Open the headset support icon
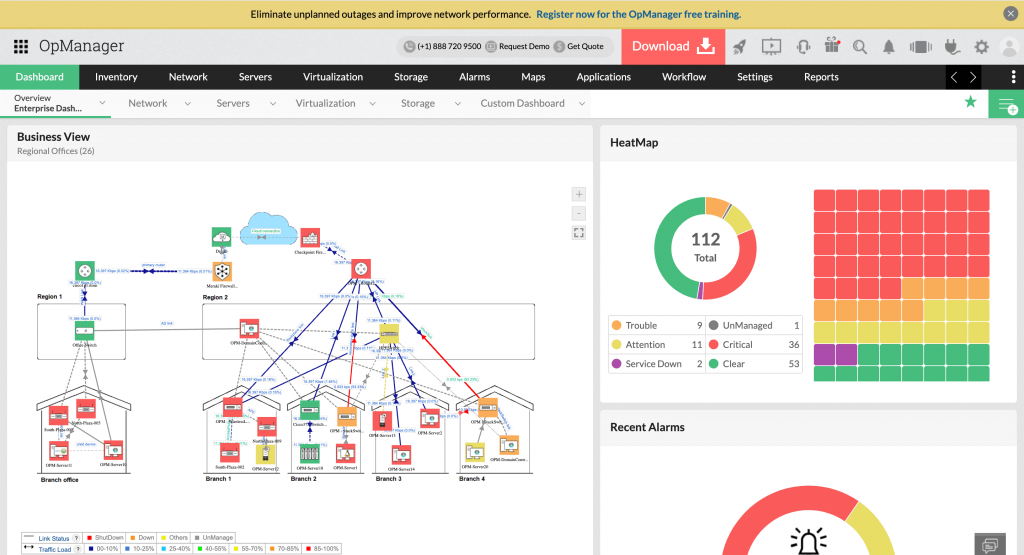The height and width of the screenshot is (555, 1024). click(802, 47)
